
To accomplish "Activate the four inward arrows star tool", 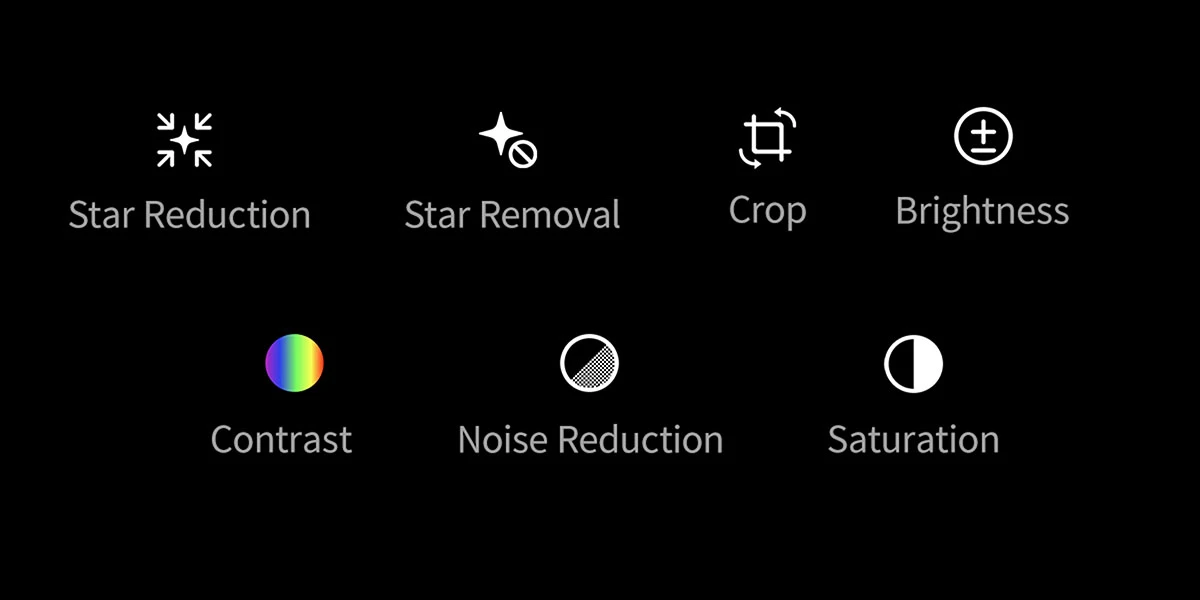I will point(185,140).
